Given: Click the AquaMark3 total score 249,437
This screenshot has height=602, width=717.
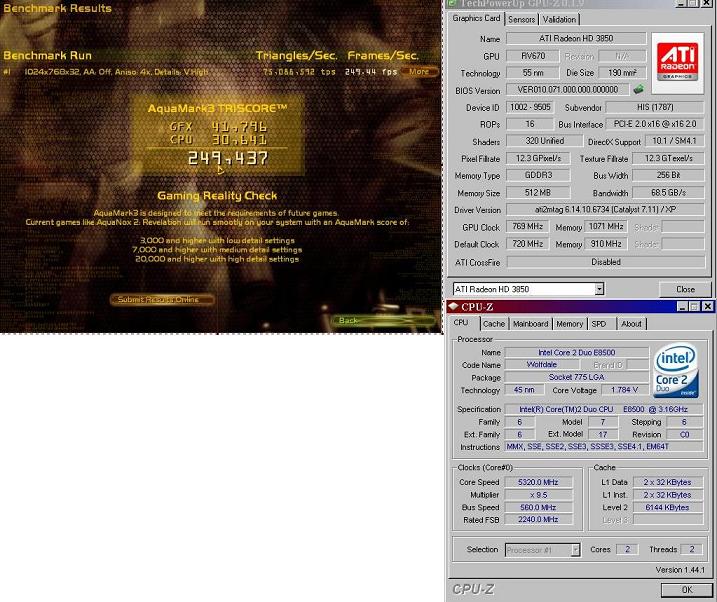Looking at the screenshot, I should (x=228, y=158).
